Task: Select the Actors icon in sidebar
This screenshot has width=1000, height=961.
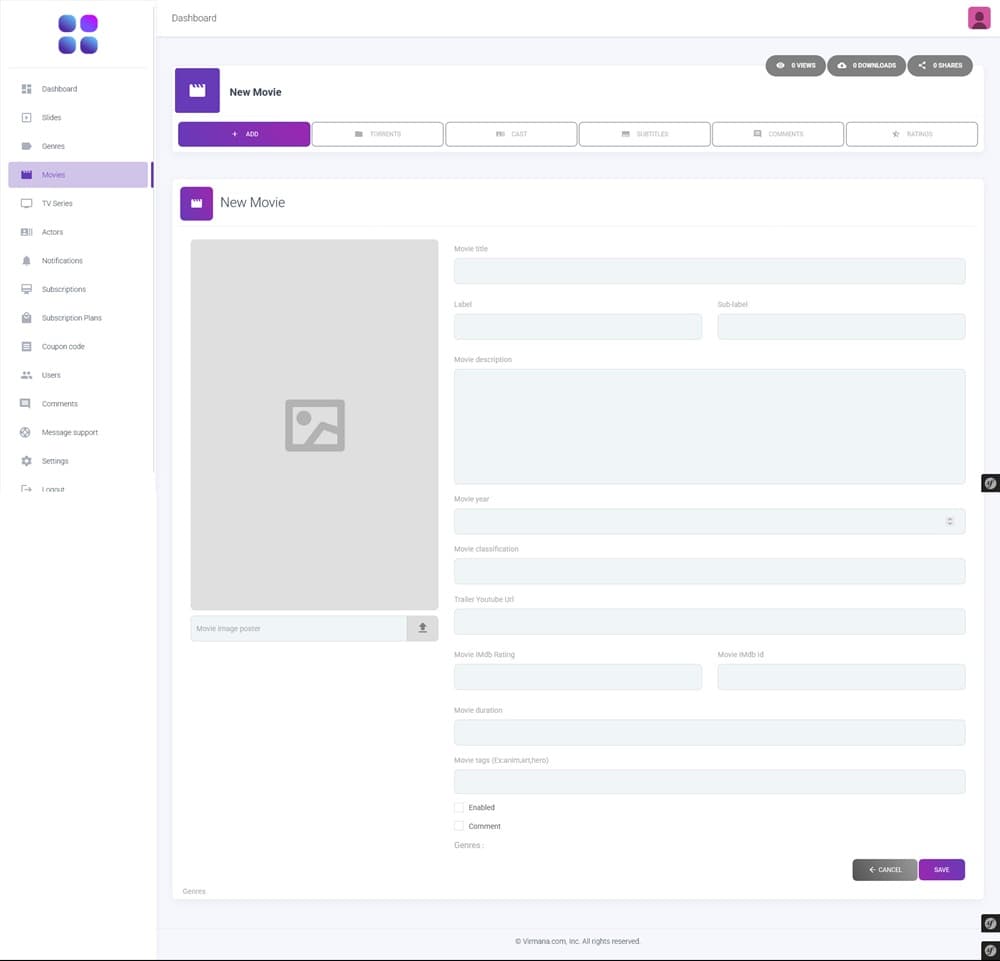Action: point(27,232)
